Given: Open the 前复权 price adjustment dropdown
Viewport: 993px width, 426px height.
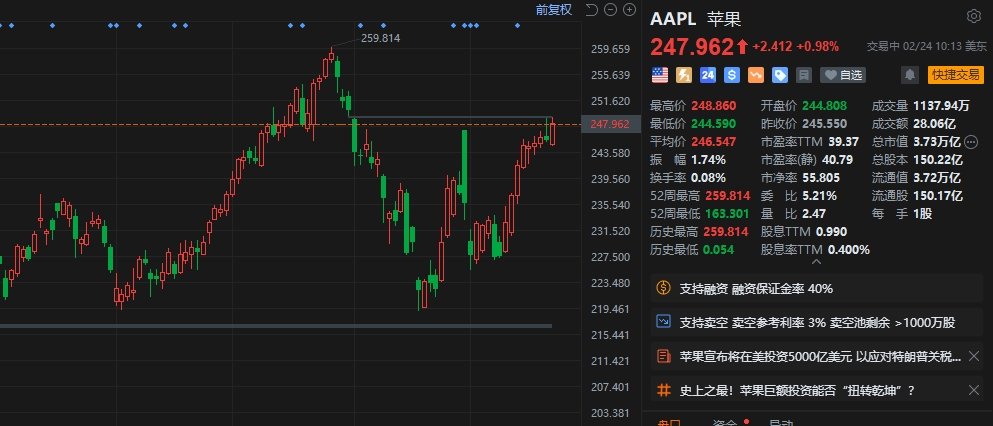Looking at the screenshot, I should 553,9.
